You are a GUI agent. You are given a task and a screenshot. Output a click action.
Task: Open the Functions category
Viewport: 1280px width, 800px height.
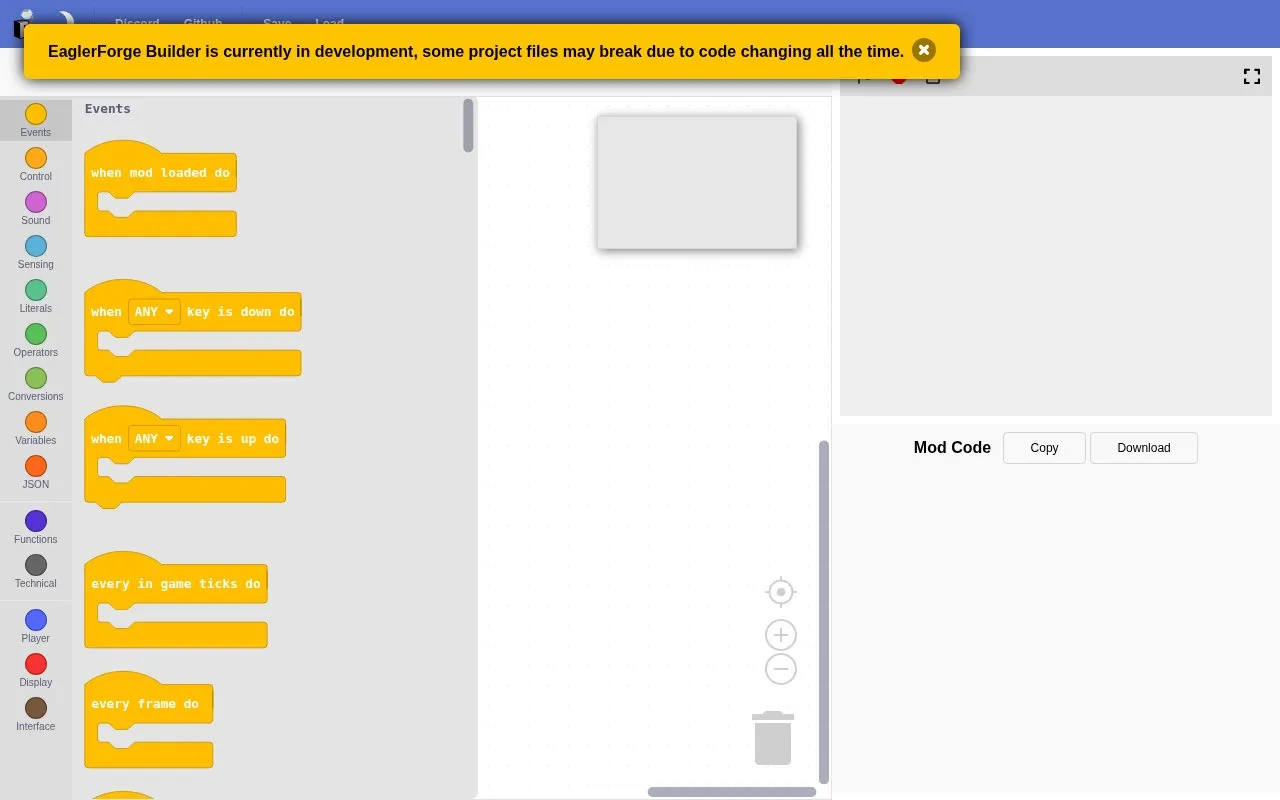tap(36, 527)
